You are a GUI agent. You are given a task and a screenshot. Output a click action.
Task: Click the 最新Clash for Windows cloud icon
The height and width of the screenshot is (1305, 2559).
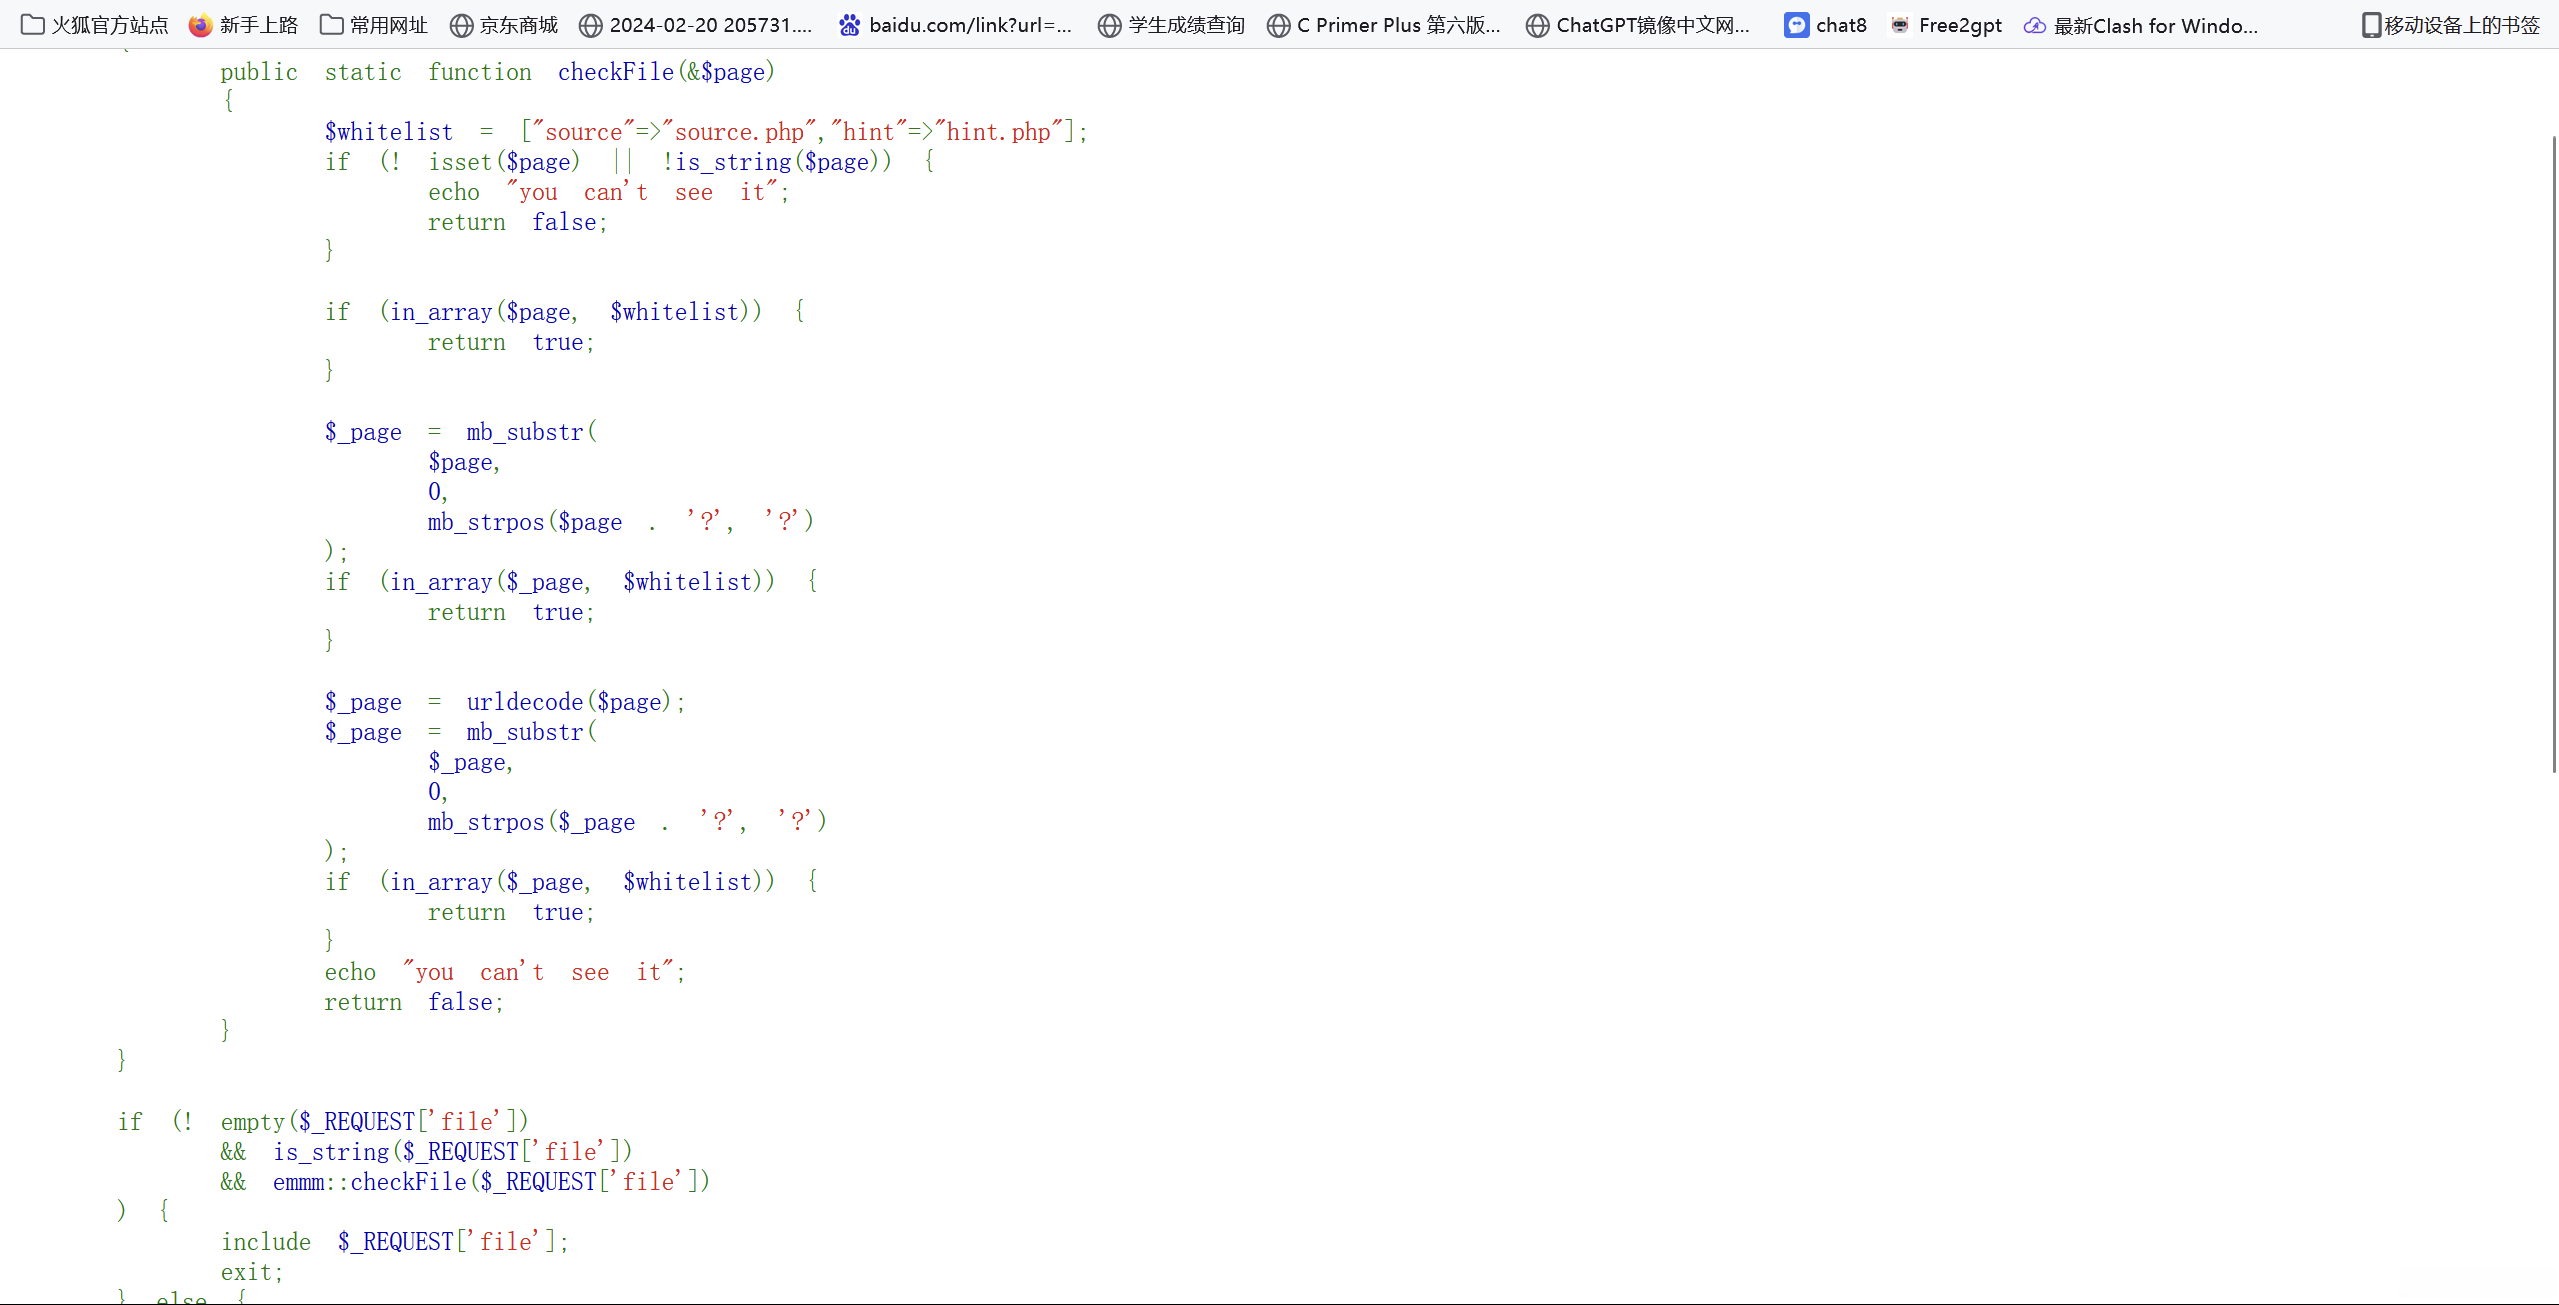point(2034,25)
